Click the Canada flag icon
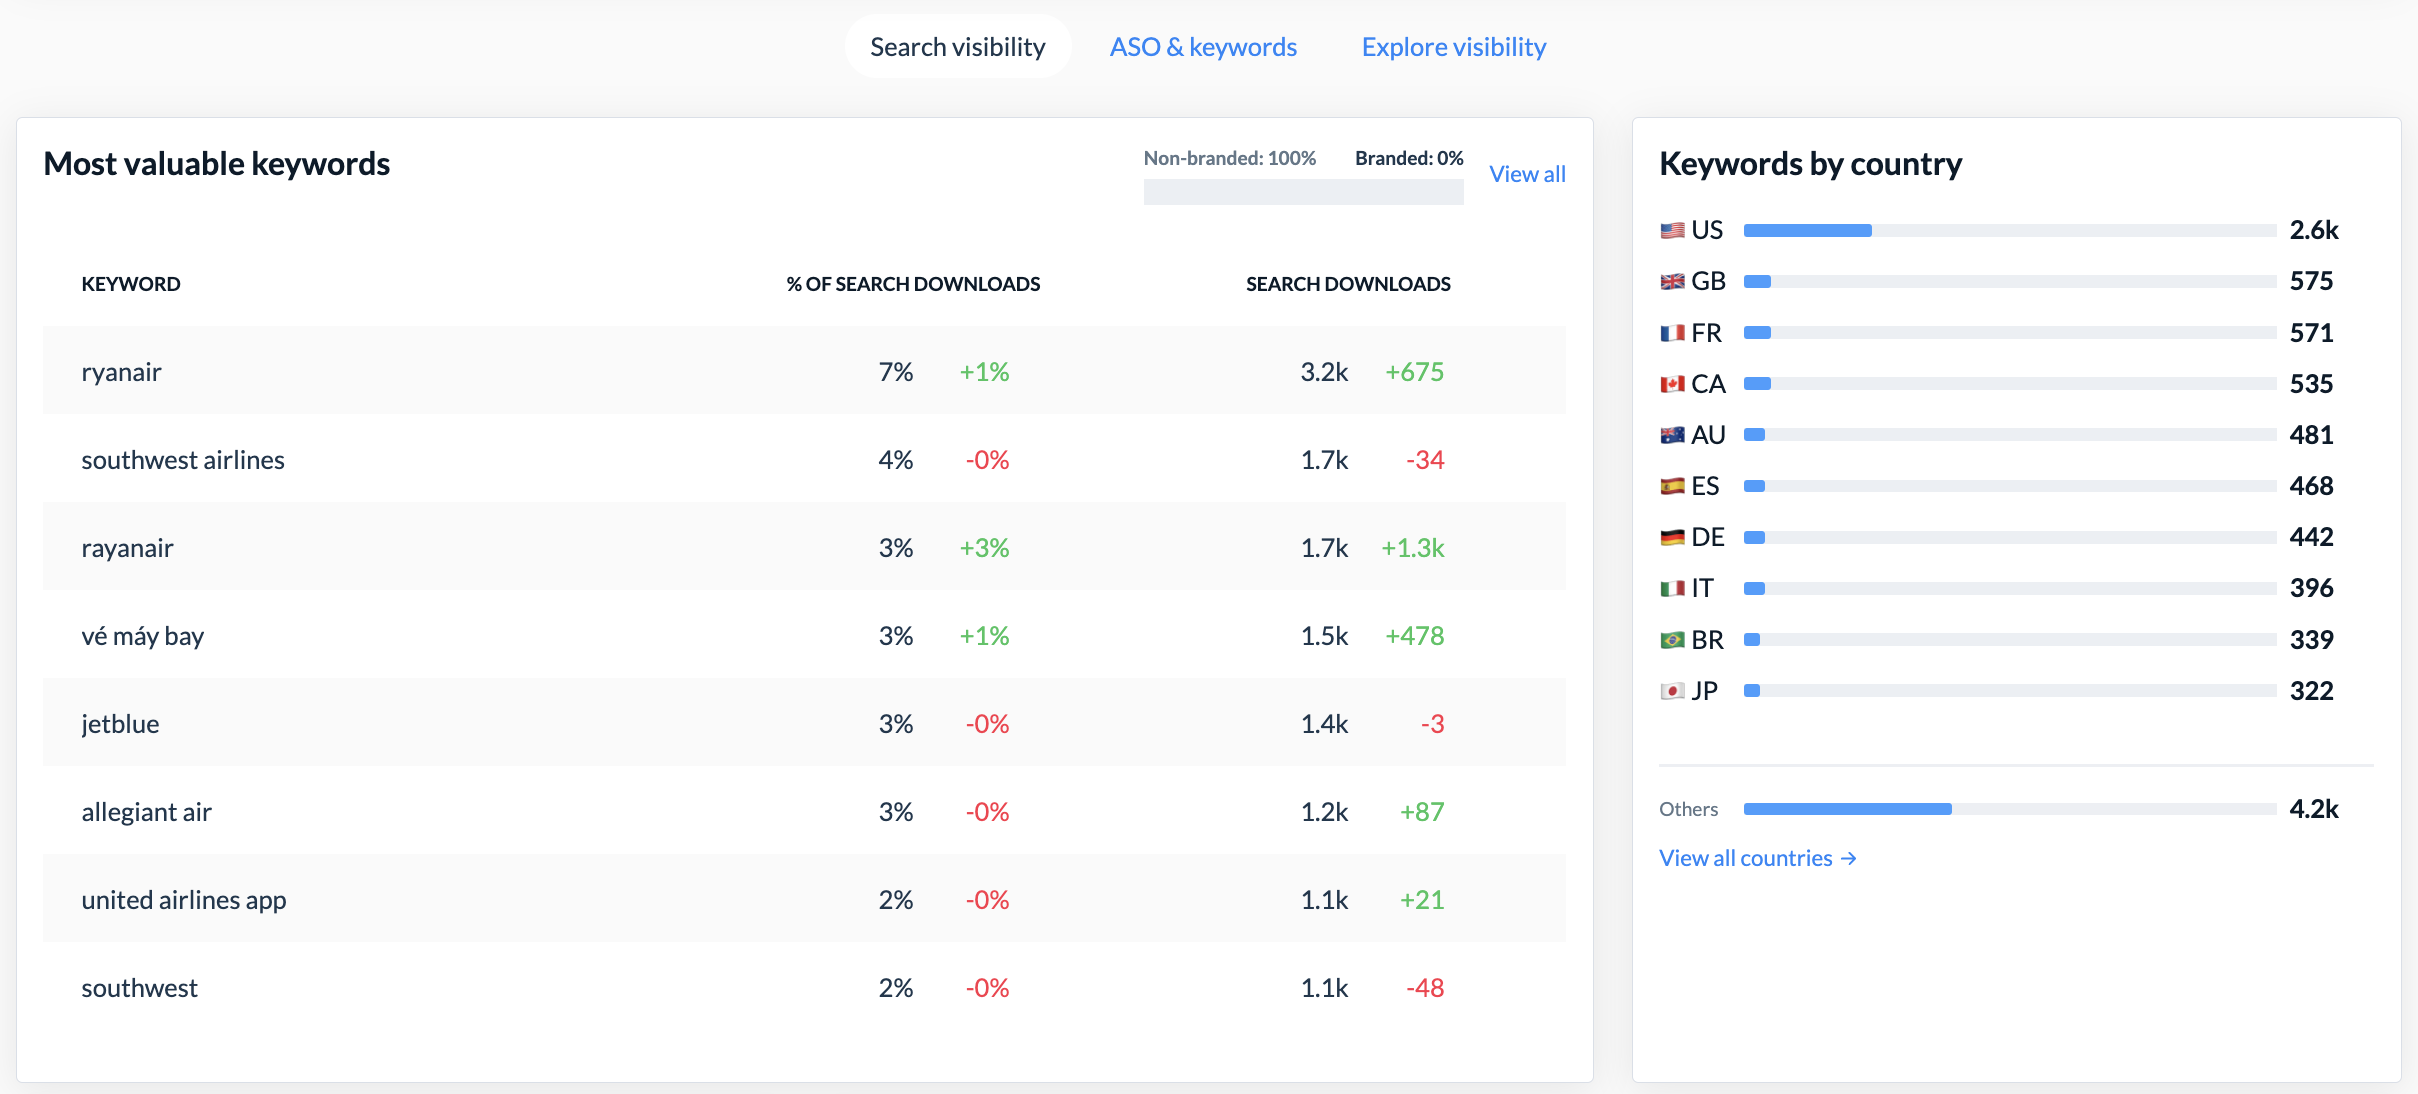The image size is (2418, 1094). coord(1672,384)
